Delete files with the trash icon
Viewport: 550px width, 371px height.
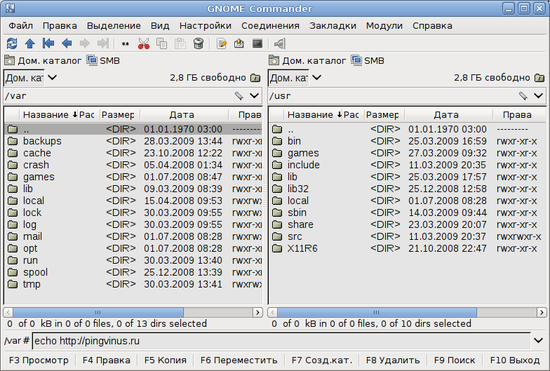pos(198,43)
